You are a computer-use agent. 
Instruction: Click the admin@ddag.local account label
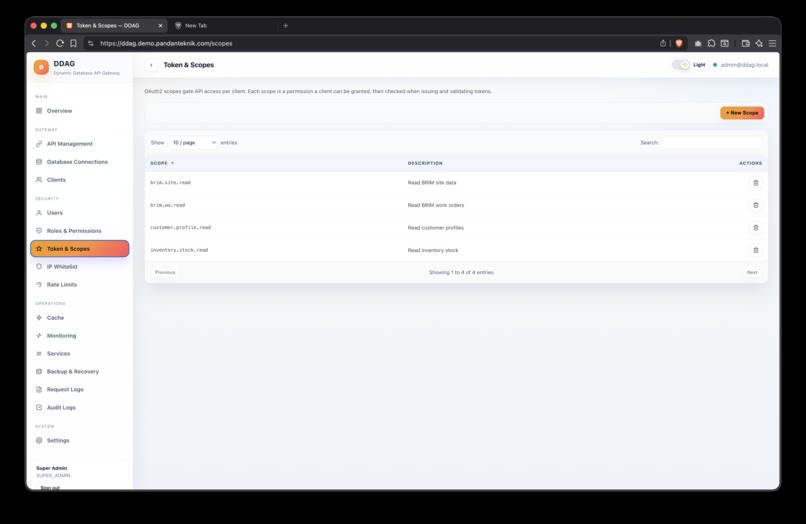(744, 65)
